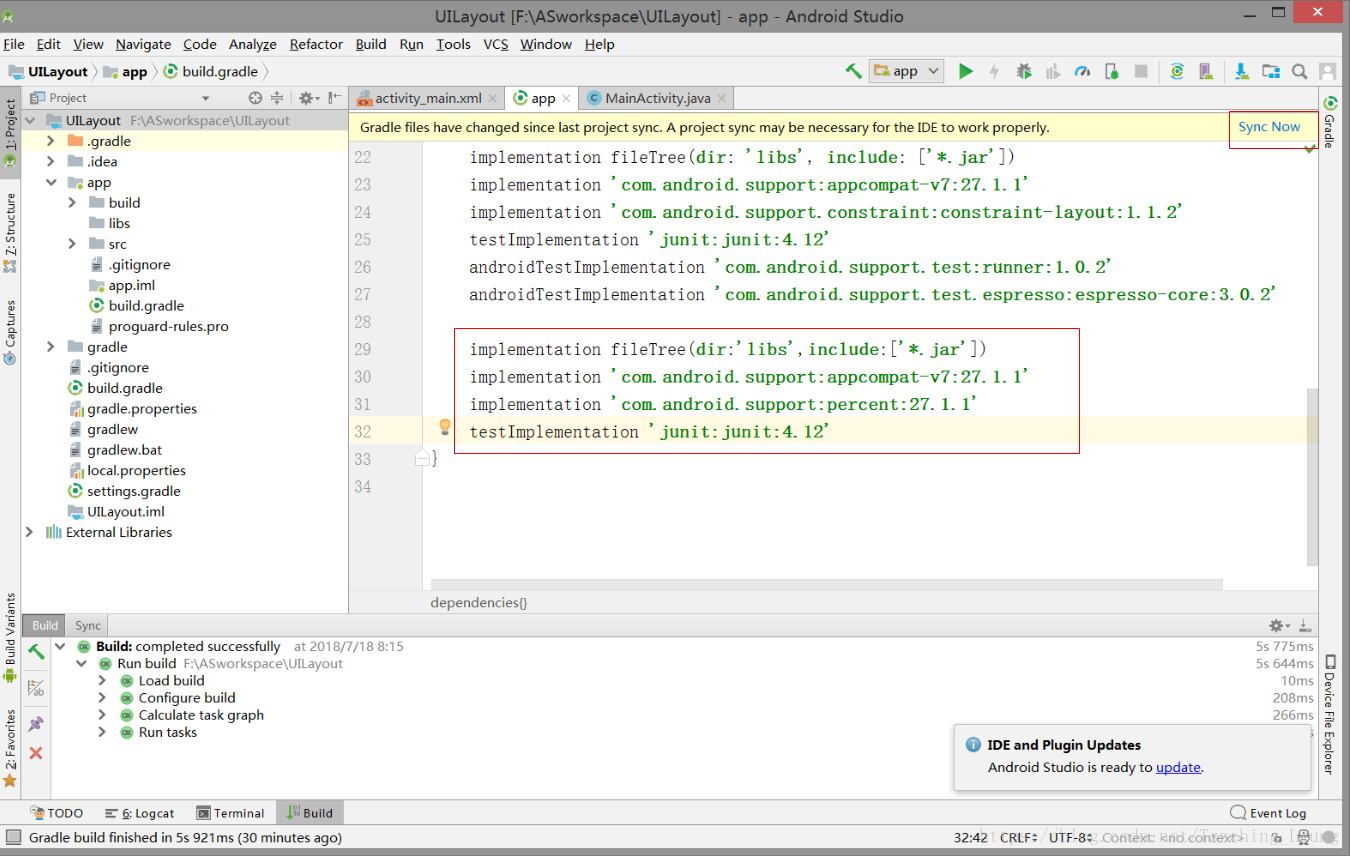This screenshot has width=1350, height=856.
Task: Open Project panel gear settings
Action: coord(307,98)
